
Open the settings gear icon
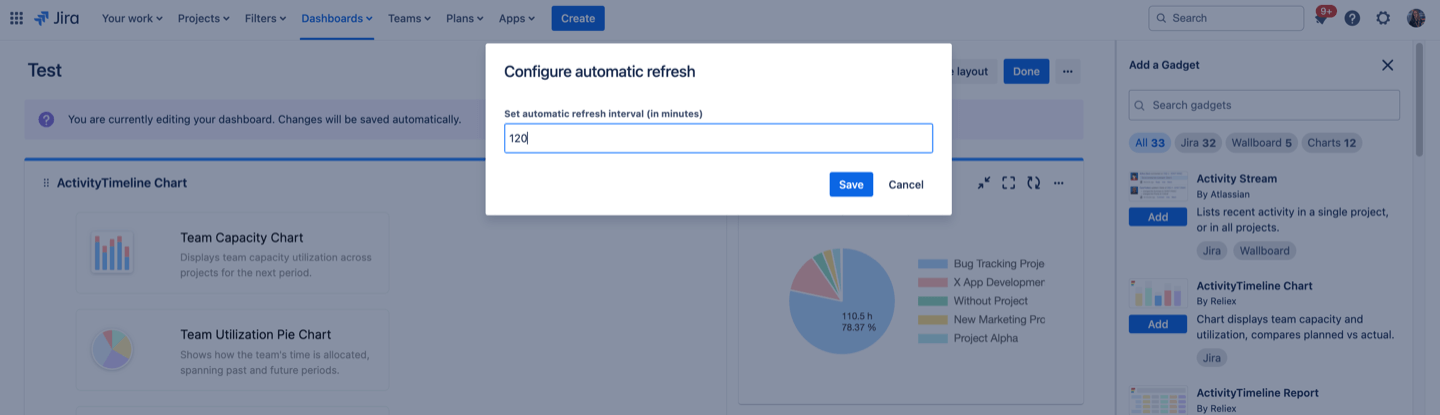[x=1383, y=18]
